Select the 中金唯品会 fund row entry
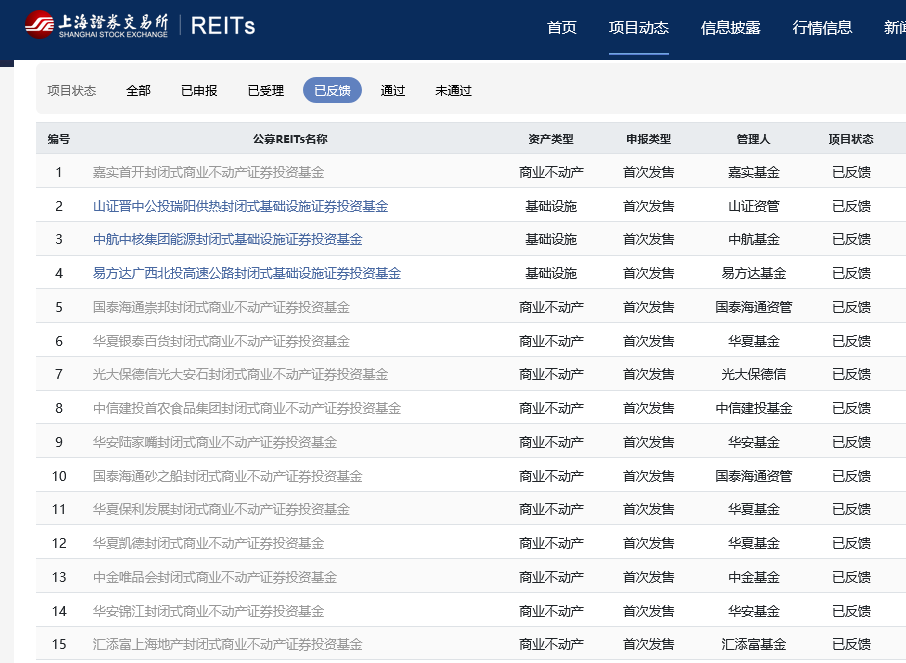 click(214, 577)
